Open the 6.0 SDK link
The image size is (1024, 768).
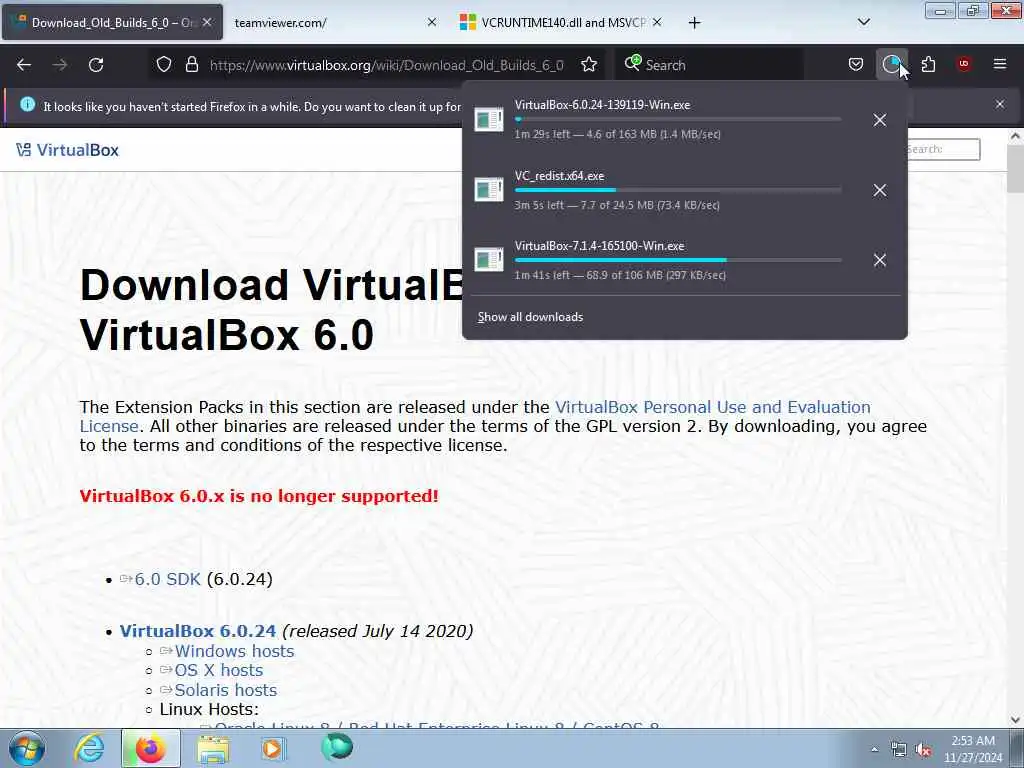point(167,579)
